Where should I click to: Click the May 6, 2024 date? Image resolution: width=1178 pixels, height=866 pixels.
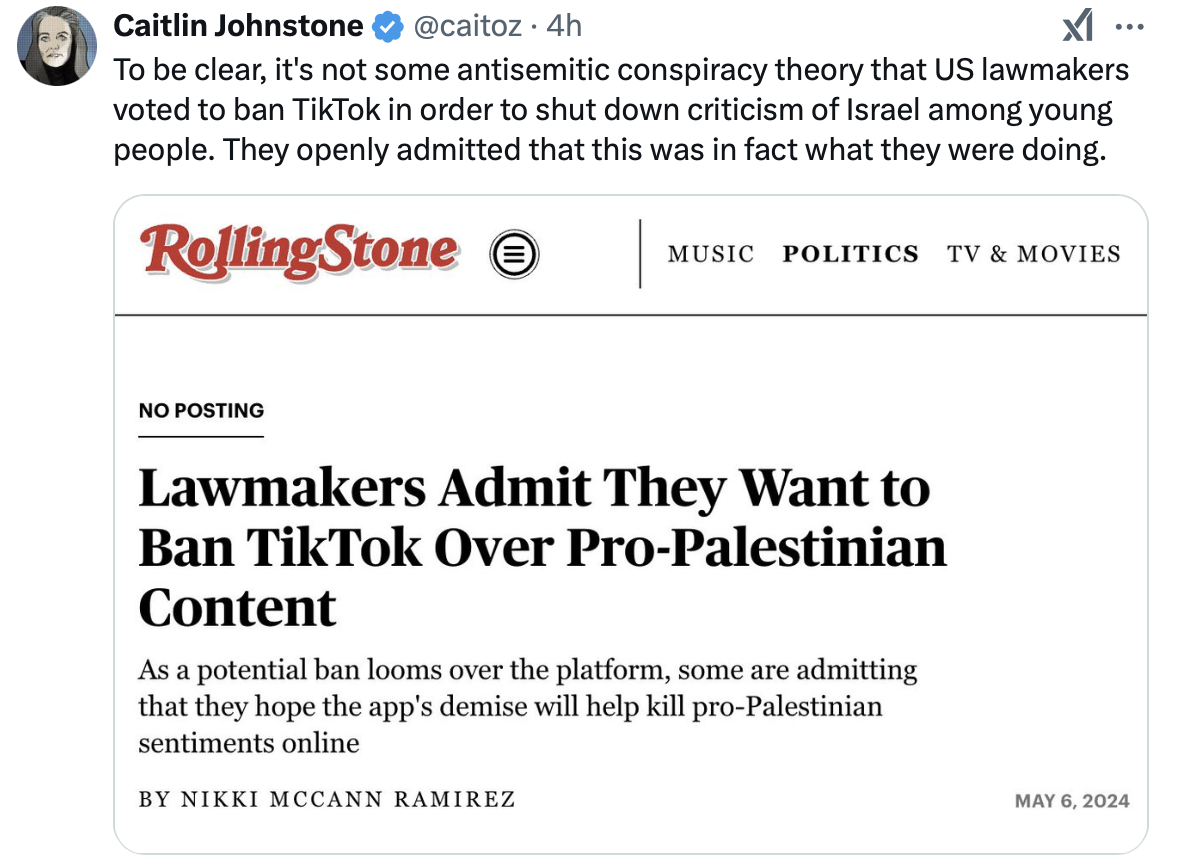click(x=1072, y=801)
